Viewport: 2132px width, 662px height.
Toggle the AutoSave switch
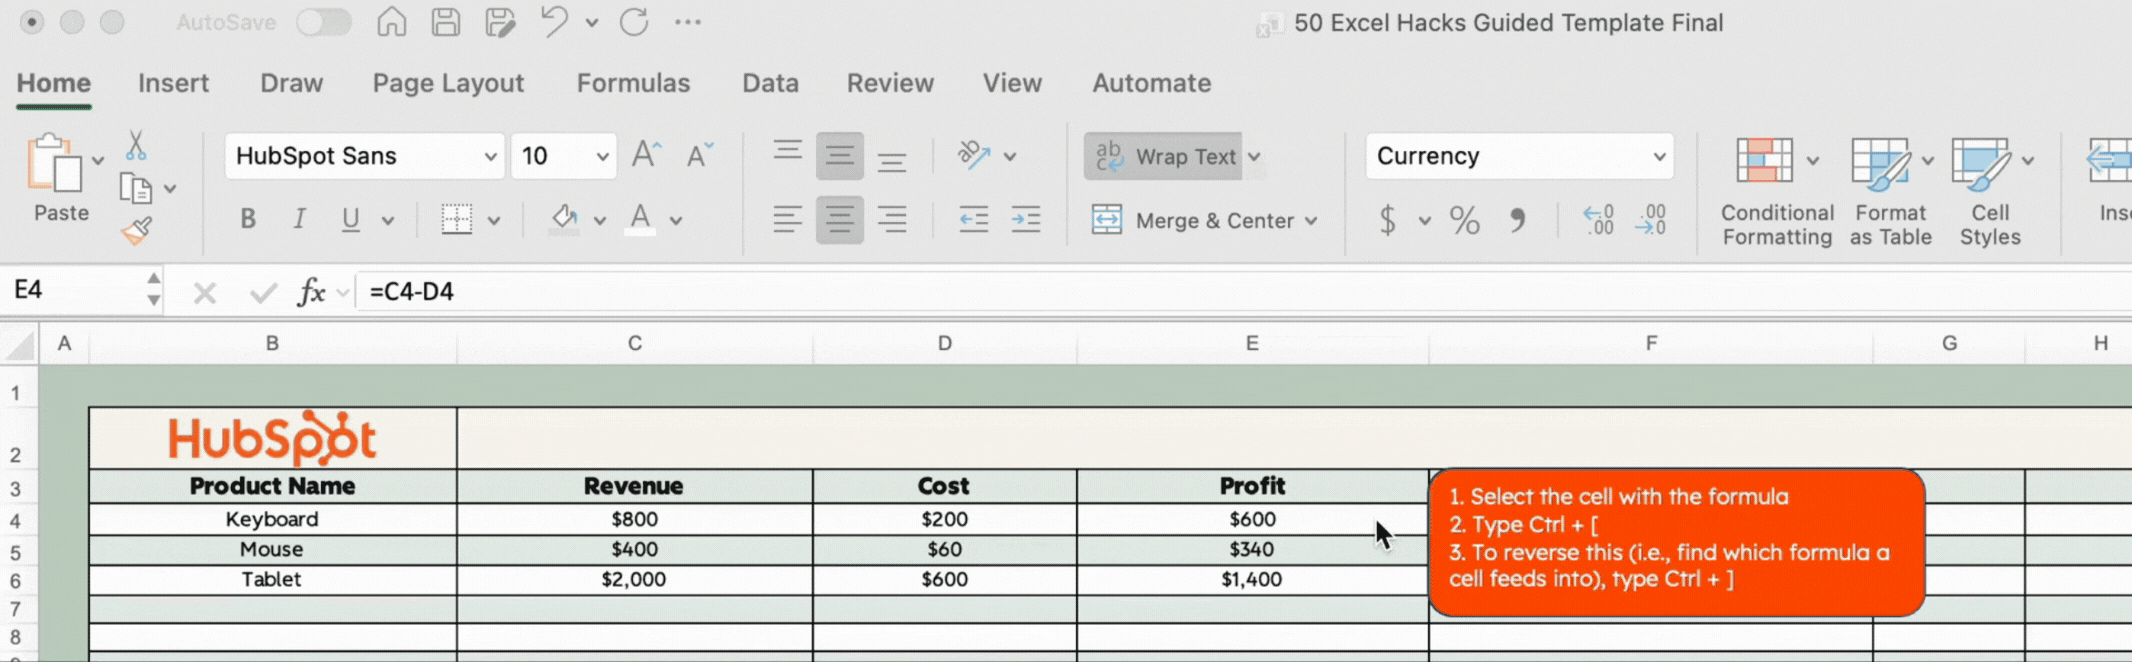pos(323,22)
